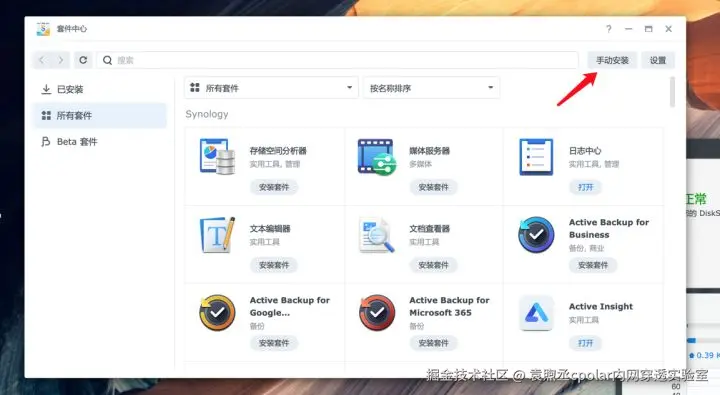Image resolution: width=720 pixels, height=395 pixels.
Task: Click 打开 for Active Insight
Action: [585, 343]
